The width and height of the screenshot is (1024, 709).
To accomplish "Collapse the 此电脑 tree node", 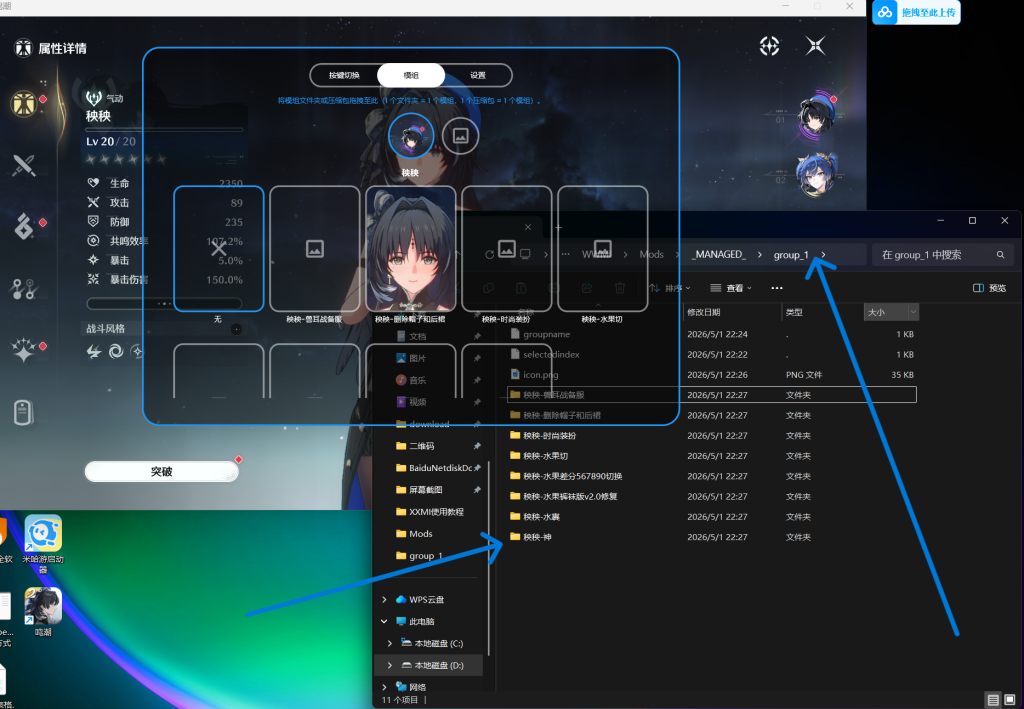I will [384, 622].
